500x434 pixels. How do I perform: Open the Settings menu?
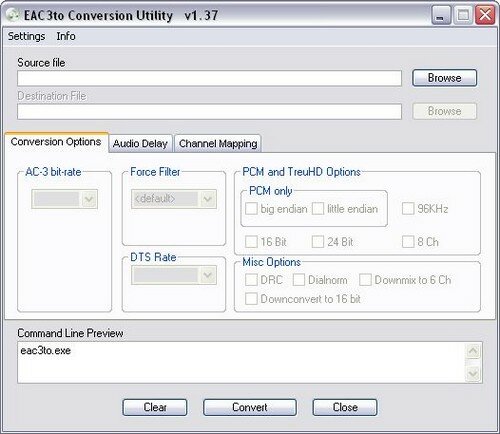(26, 36)
